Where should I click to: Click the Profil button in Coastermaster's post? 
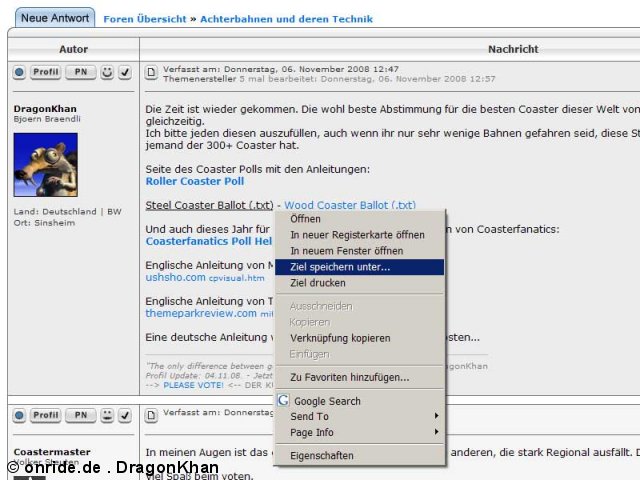click(x=46, y=416)
